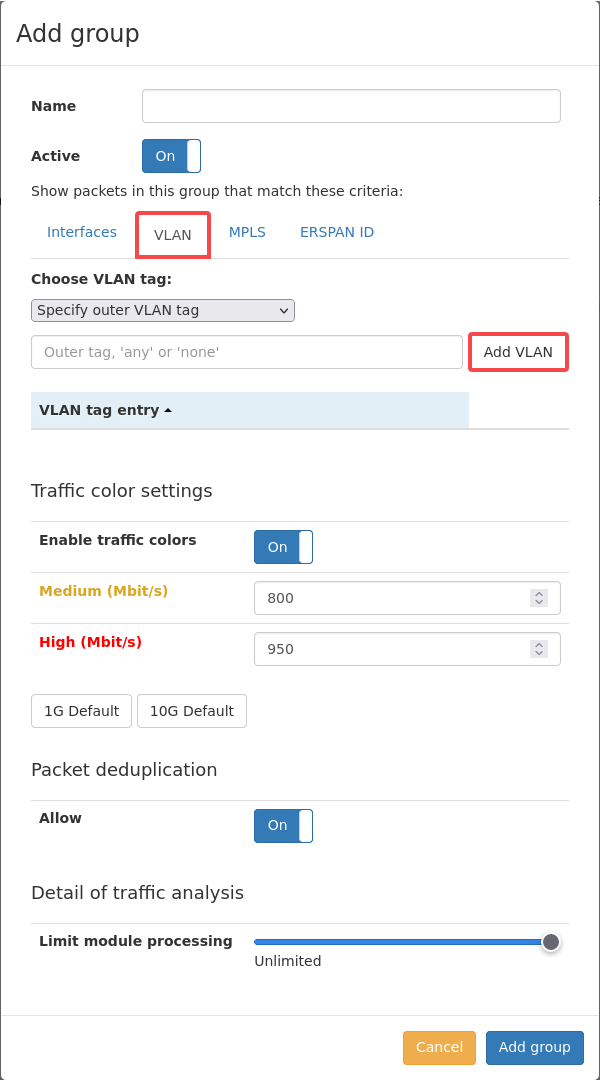The image size is (600, 1080).
Task: Cancel the Add group dialog
Action: 439,1048
